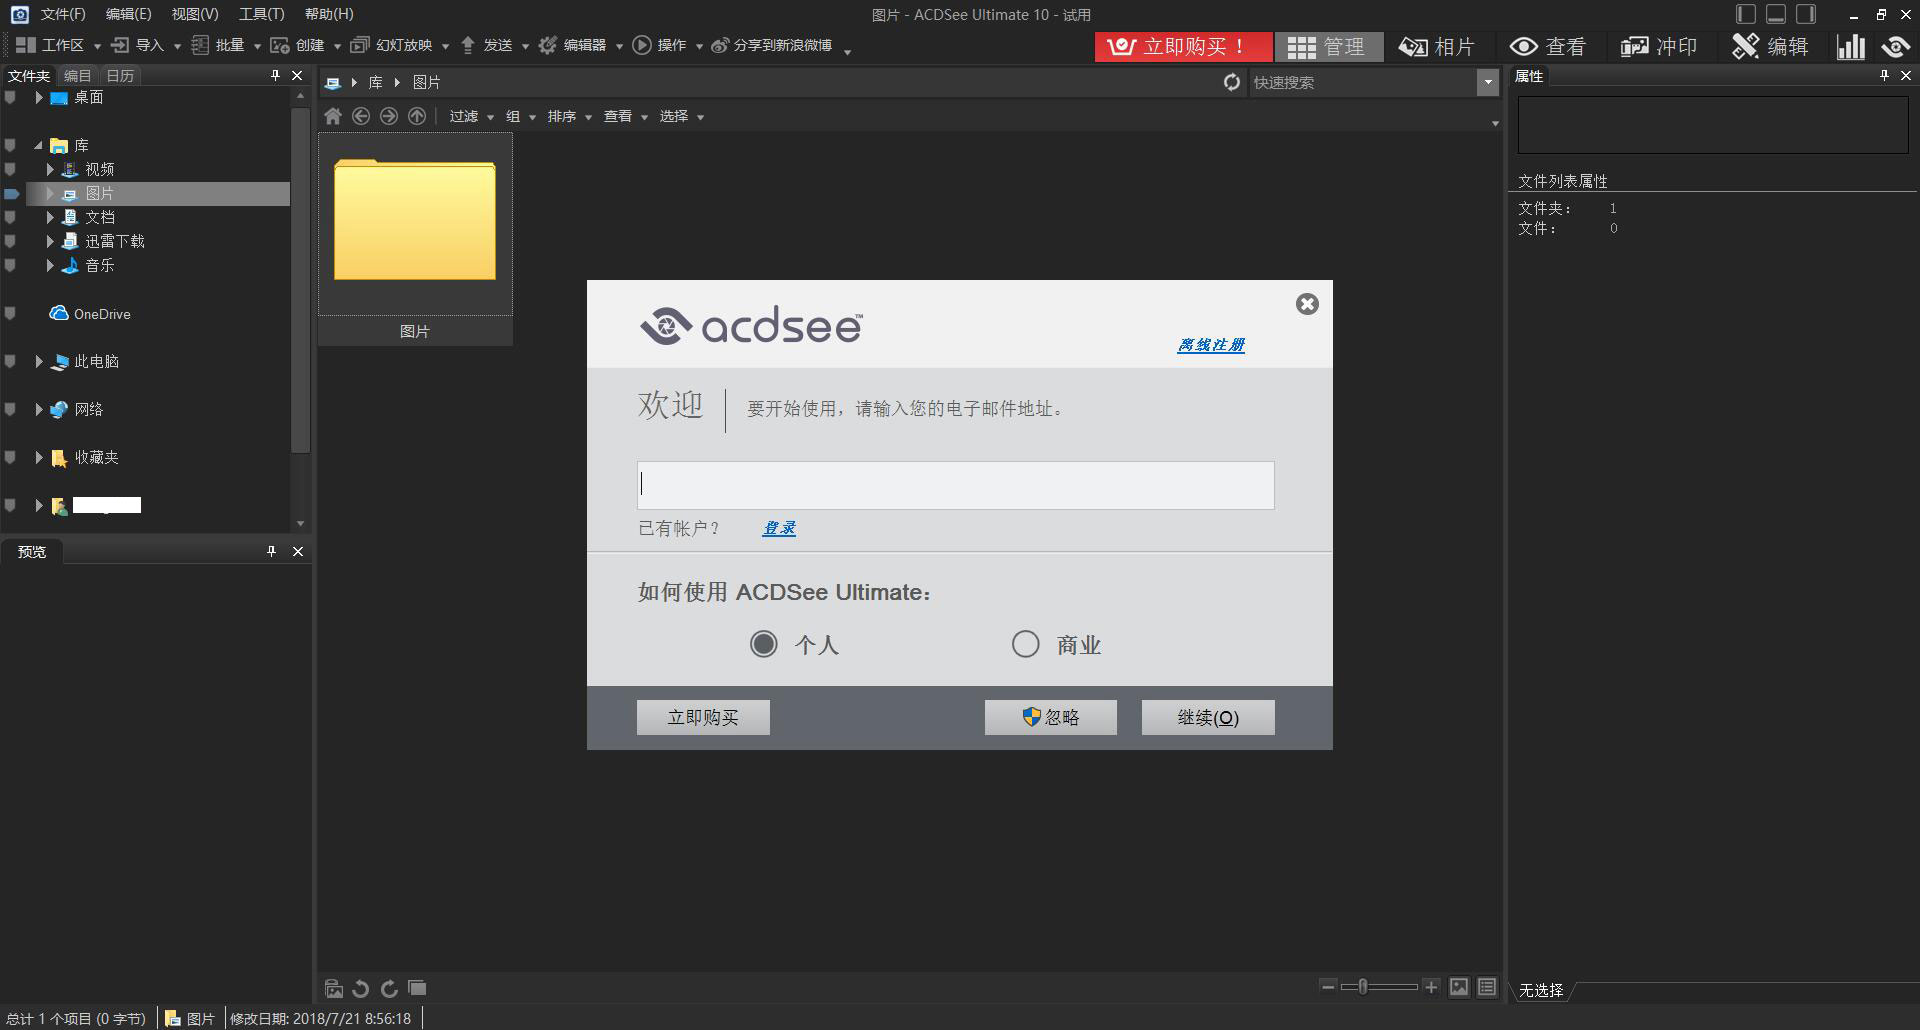The height and width of the screenshot is (1030, 1920).
Task: Toggle the easy-select marker beside 文档
Action: [x=10, y=217]
